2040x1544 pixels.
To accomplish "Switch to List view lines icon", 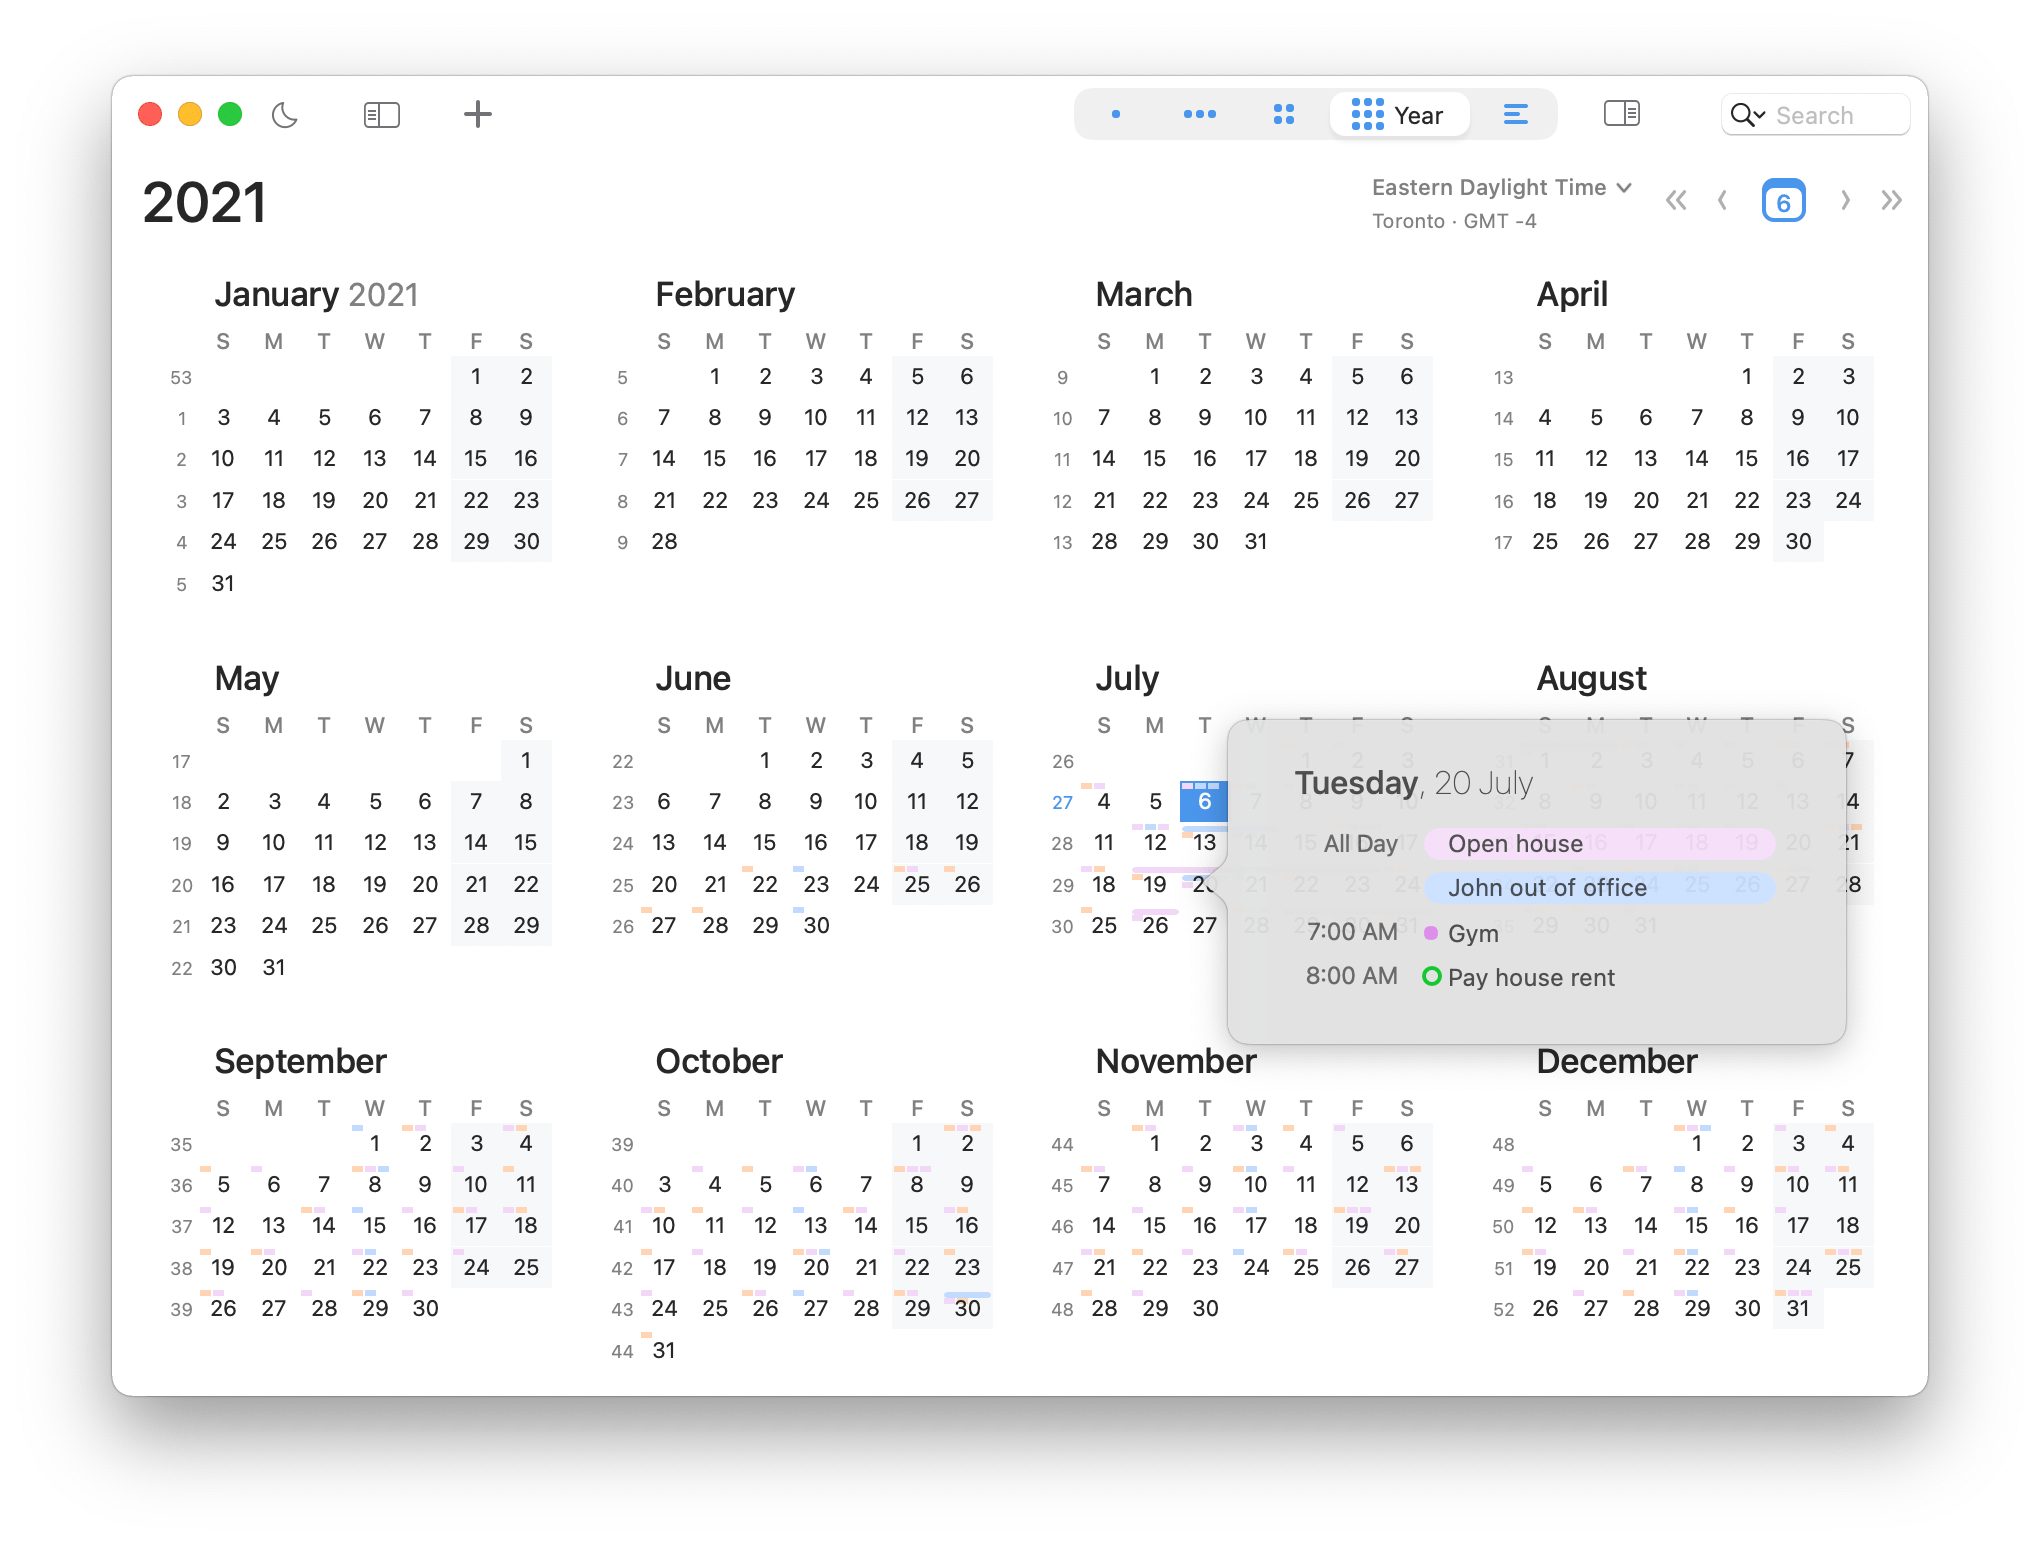I will [x=1515, y=115].
